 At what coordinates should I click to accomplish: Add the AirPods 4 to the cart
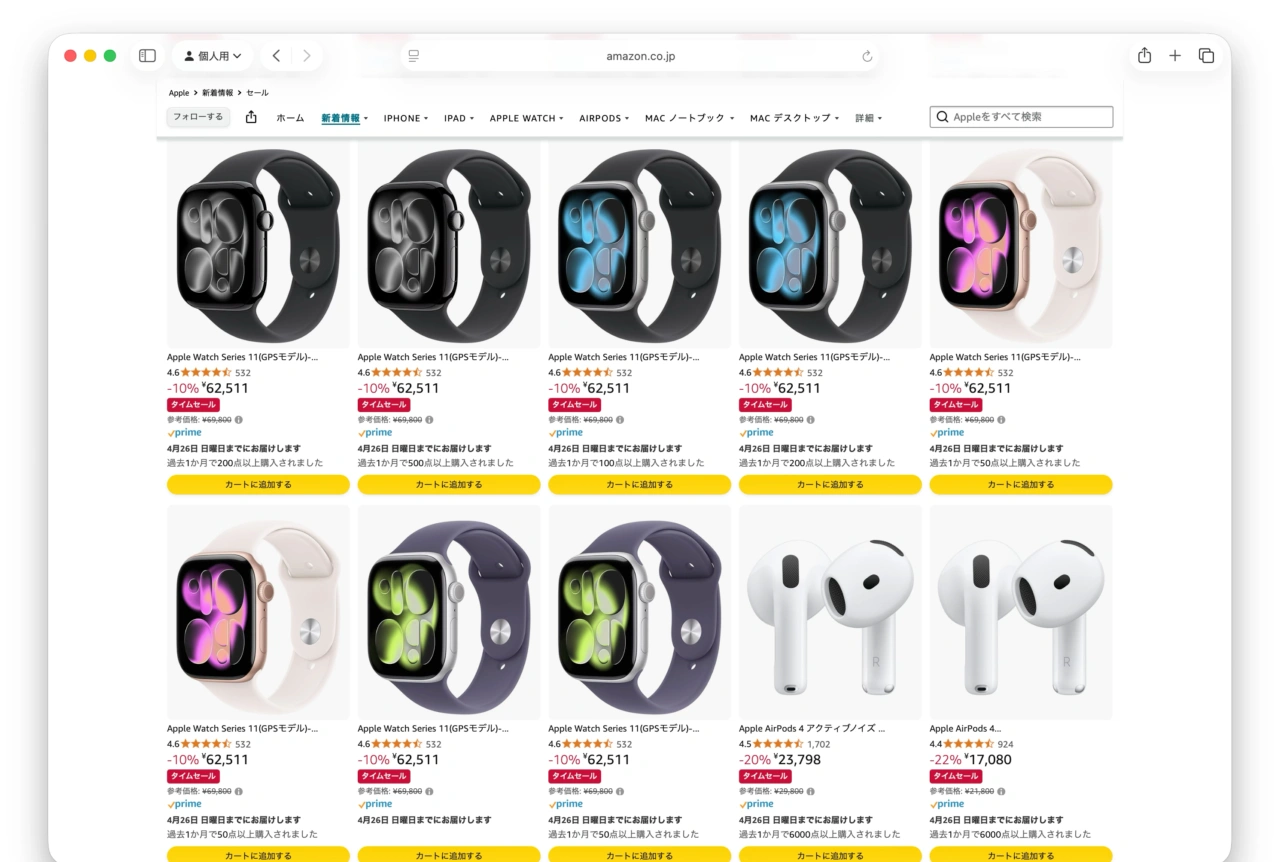[1020, 856]
